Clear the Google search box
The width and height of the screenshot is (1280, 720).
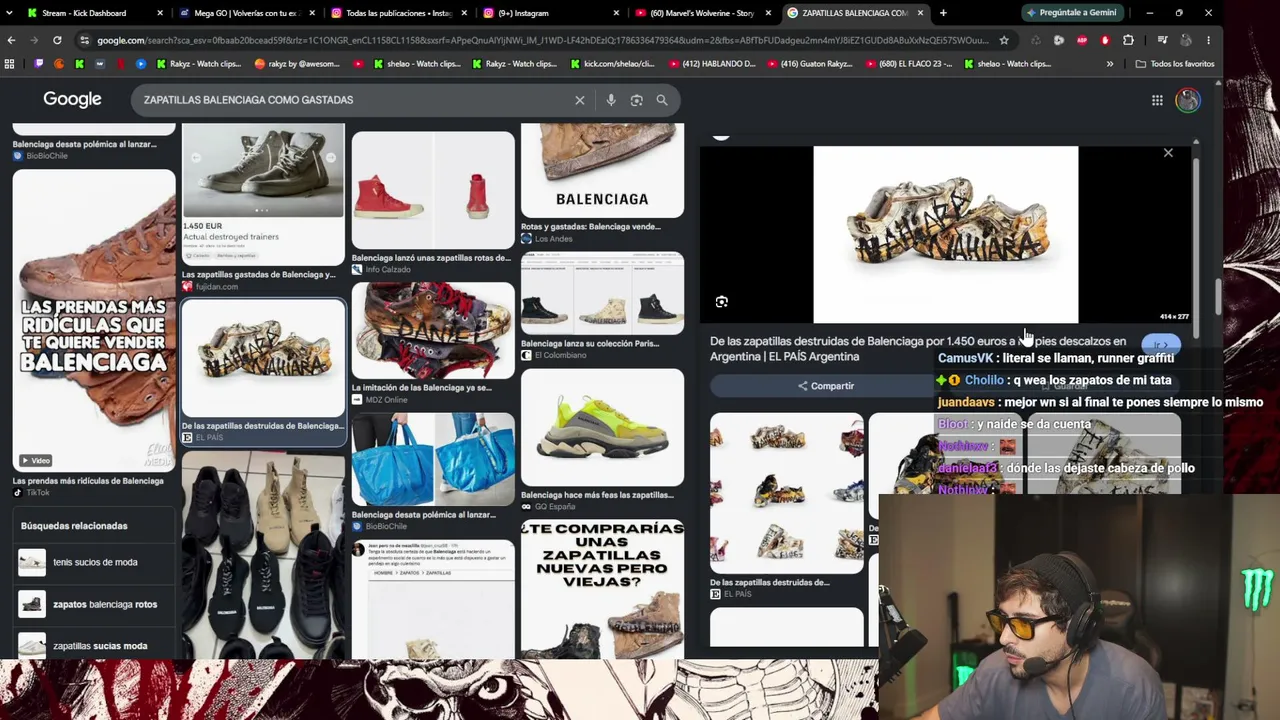pos(579,100)
